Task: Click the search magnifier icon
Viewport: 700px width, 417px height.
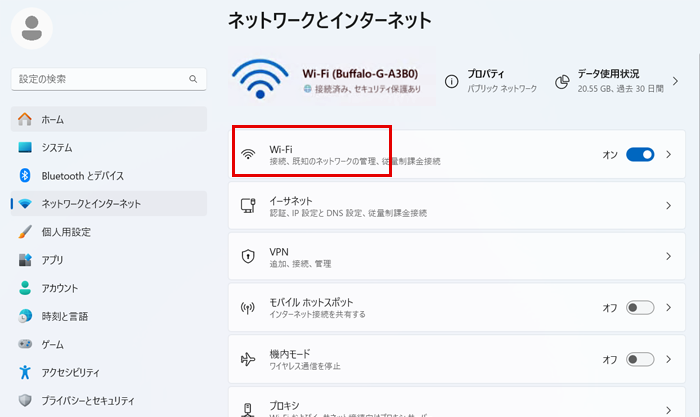Action: pyautogui.click(x=193, y=79)
